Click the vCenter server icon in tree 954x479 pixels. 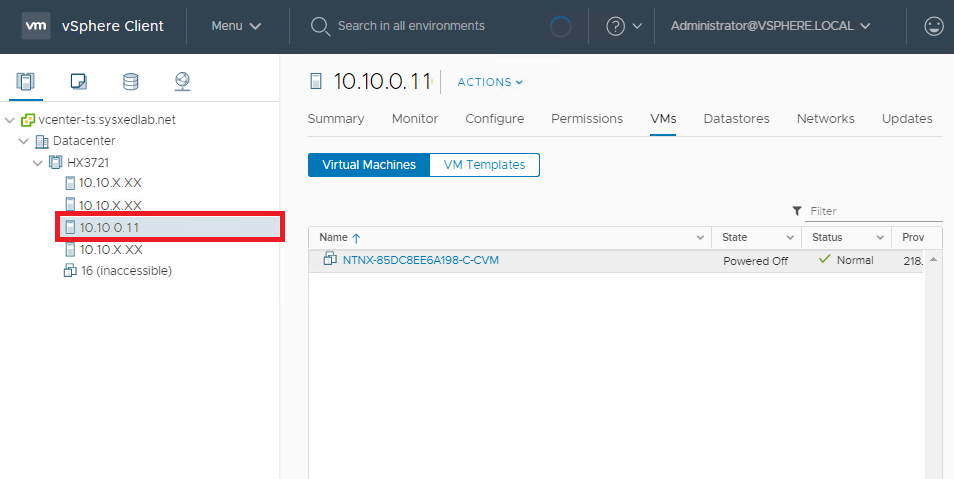click(27, 120)
